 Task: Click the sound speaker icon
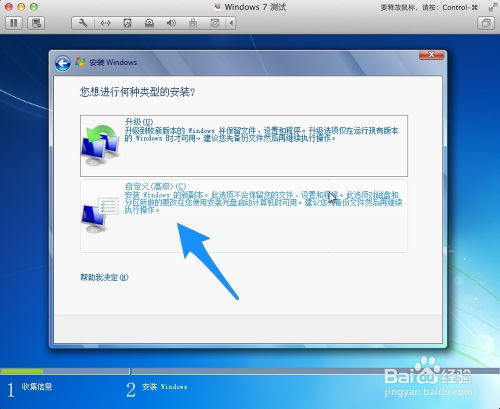coord(171,23)
